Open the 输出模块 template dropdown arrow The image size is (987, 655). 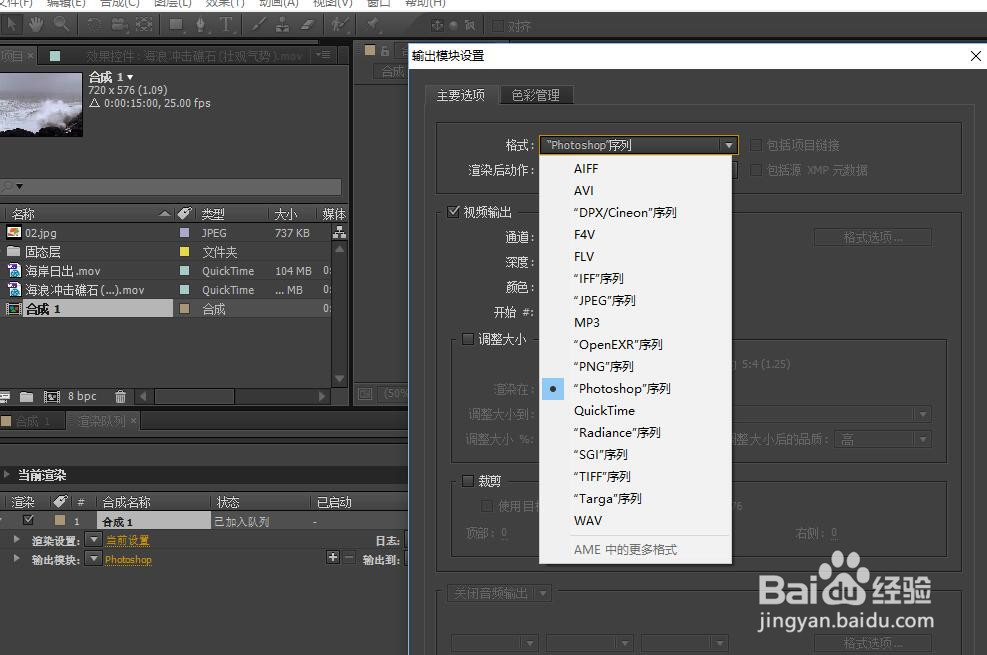click(93, 559)
